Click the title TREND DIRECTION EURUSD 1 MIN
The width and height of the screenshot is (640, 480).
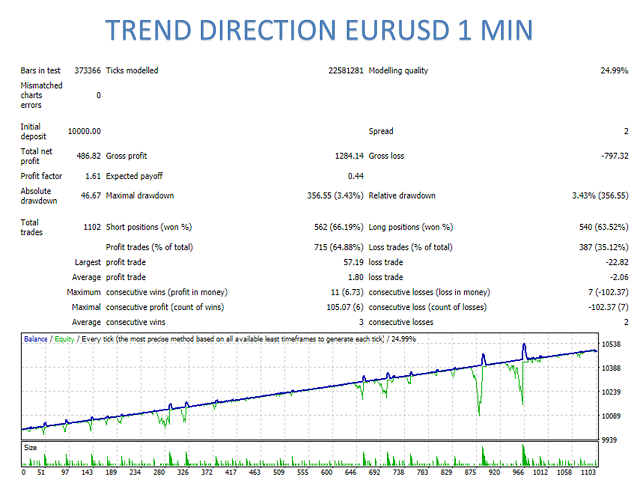click(x=319, y=30)
